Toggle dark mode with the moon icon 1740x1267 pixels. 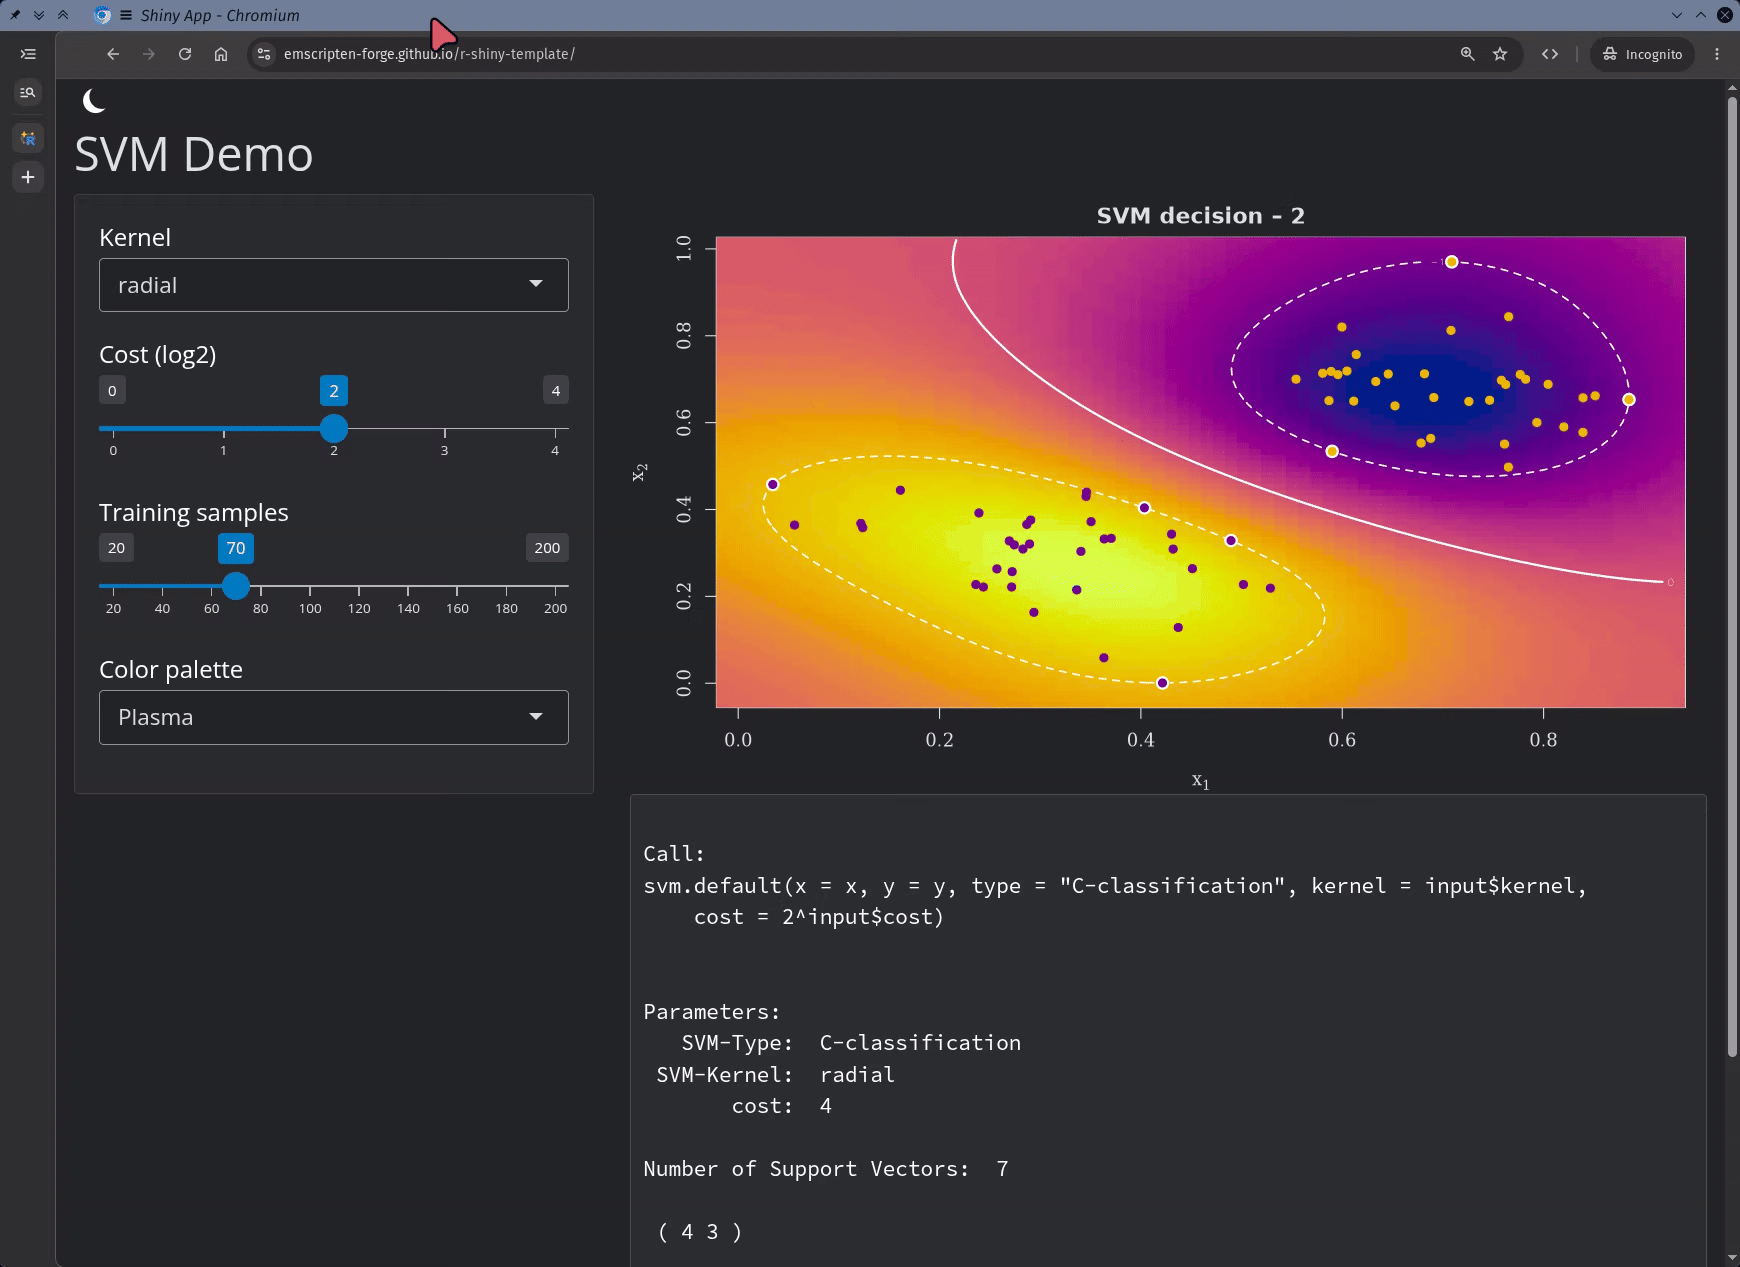[x=94, y=100]
